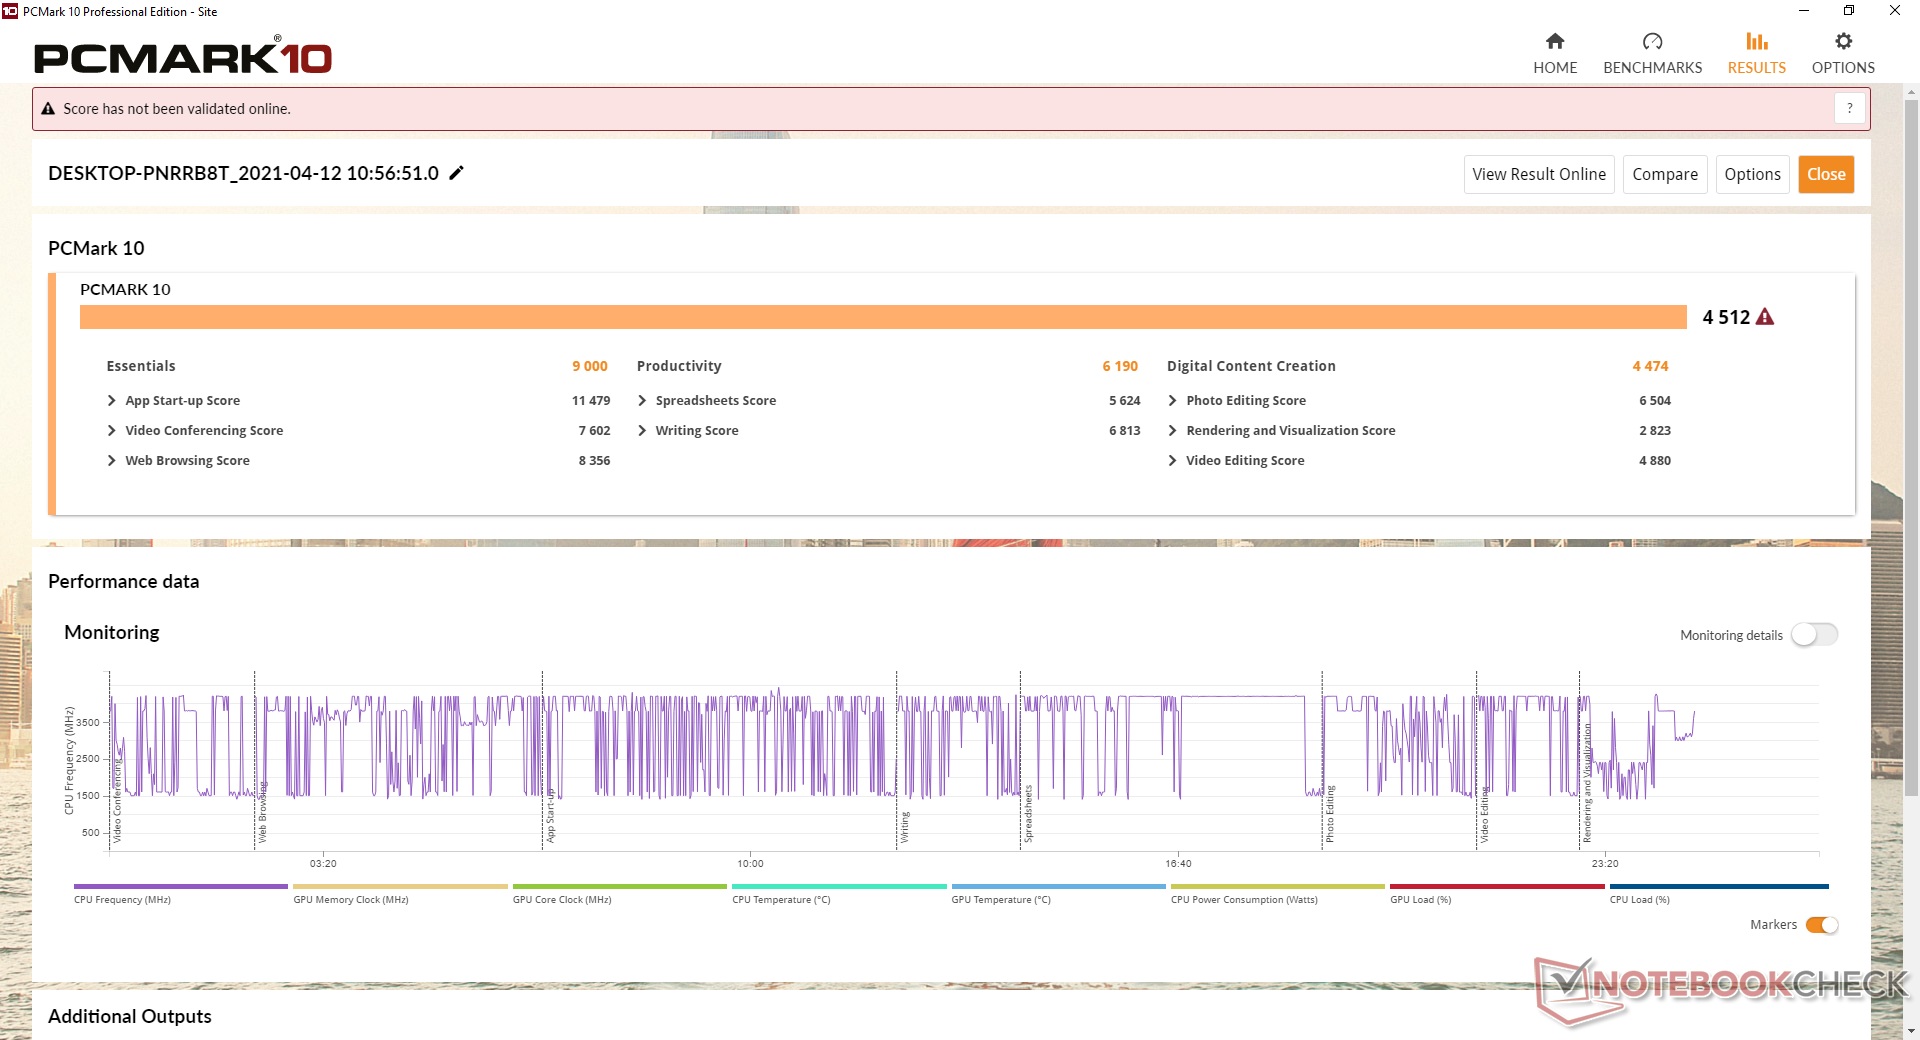Click the PCMark 10 logo
Viewport: 1920px width, 1040px height.
point(183,56)
